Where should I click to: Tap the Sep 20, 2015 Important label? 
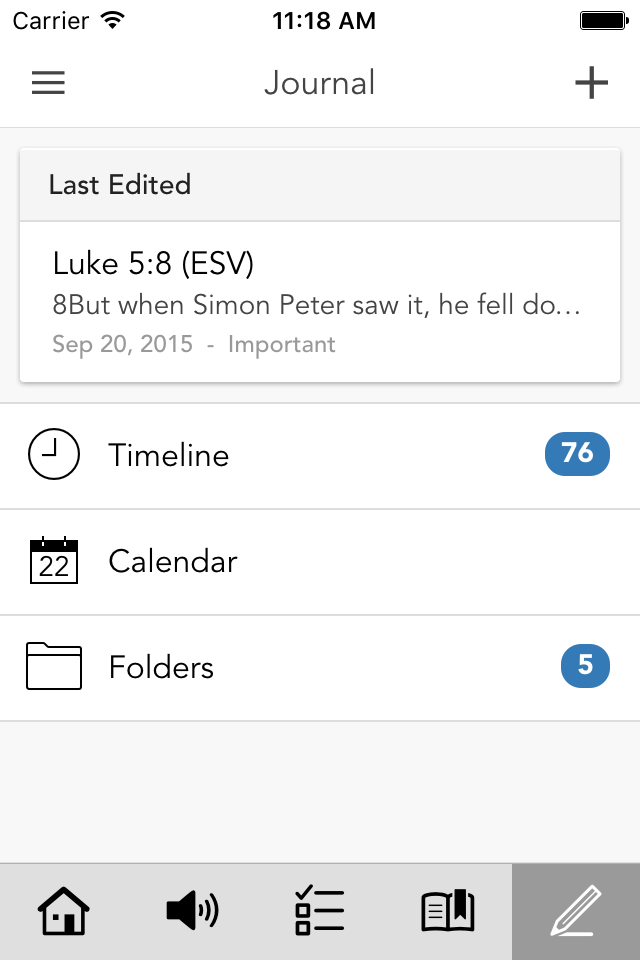click(x=194, y=345)
